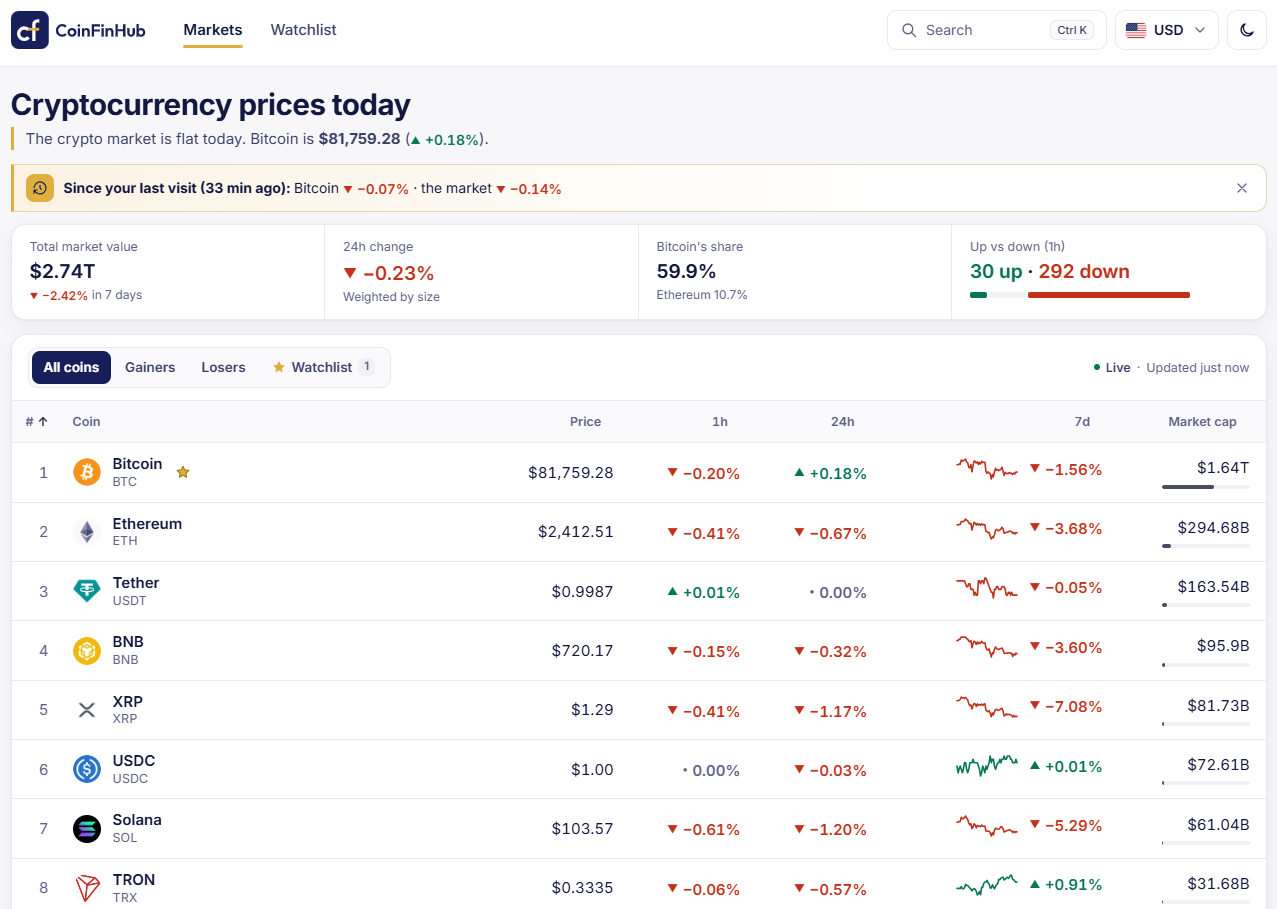Image resolution: width=1277 pixels, height=909 pixels.
Task: Click the USDC coin icon
Action: pyautogui.click(x=87, y=769)
